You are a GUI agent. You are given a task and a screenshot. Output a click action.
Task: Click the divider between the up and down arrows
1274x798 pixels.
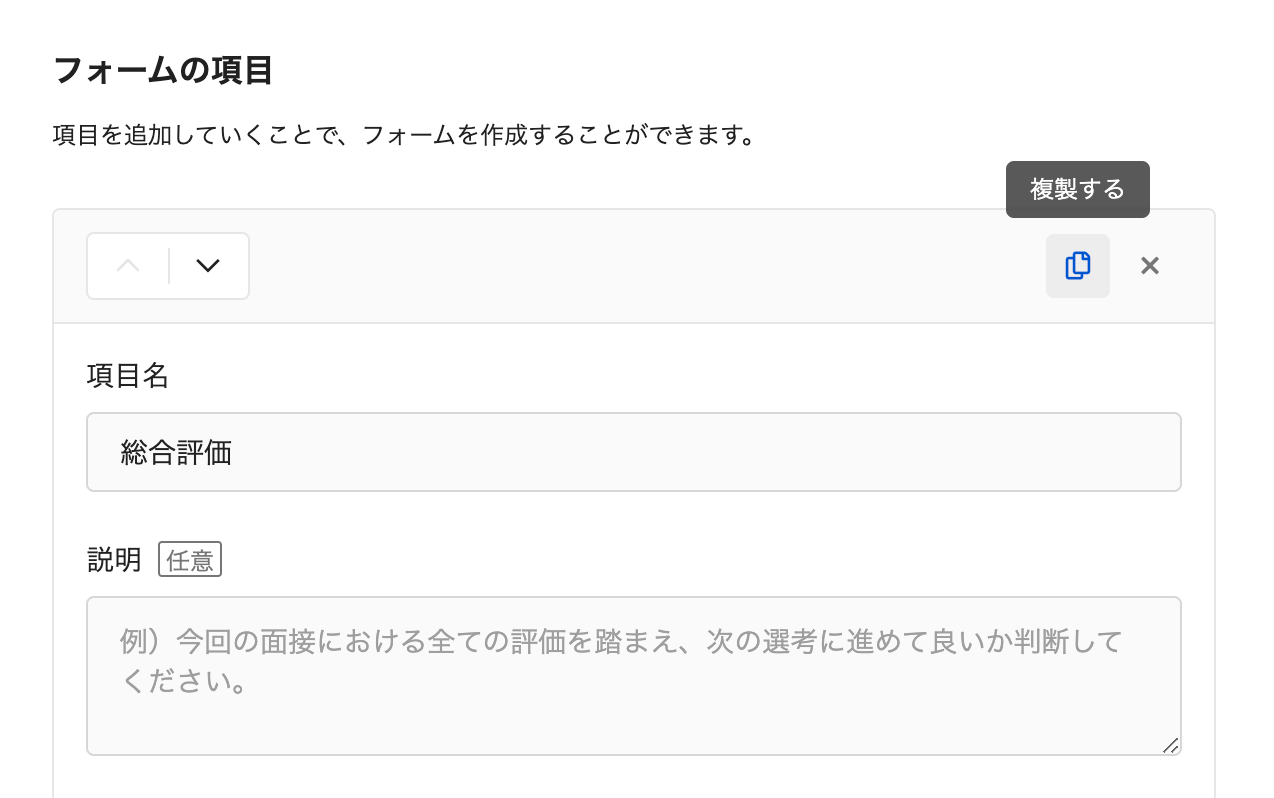point(169,266)
